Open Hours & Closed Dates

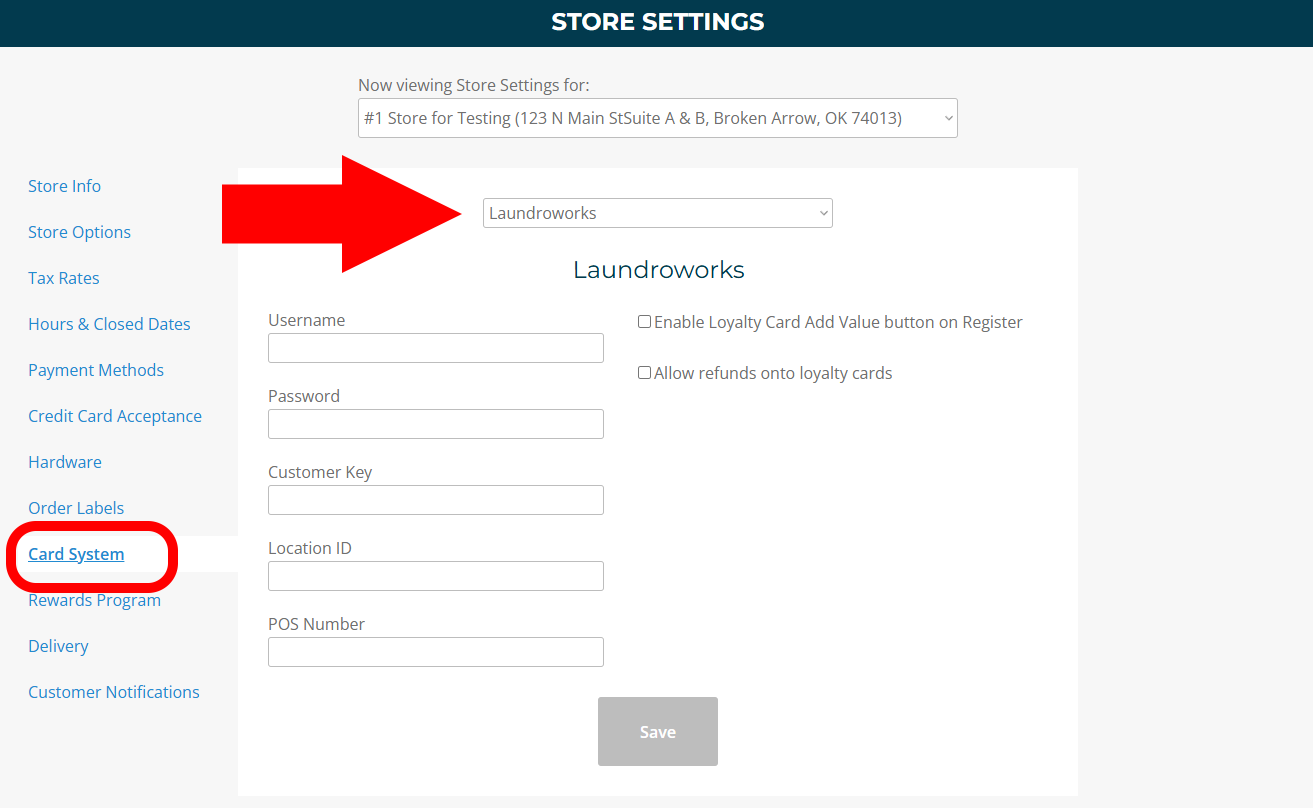click(109, 324)
